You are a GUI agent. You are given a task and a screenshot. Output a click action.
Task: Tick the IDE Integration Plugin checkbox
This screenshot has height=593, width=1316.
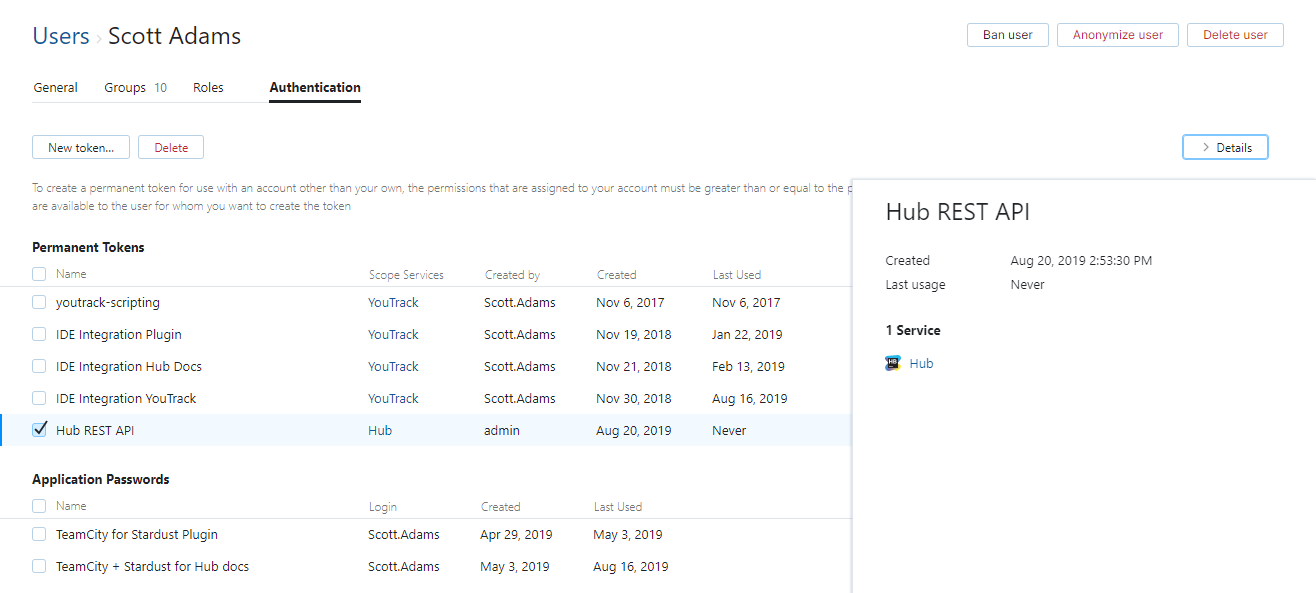coord(39,334)
